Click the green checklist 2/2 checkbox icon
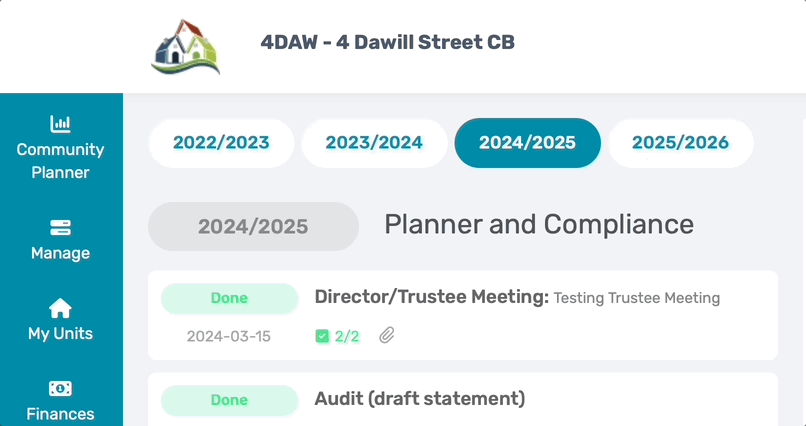Screen dimensions: 806x426 tap(322, 337)
